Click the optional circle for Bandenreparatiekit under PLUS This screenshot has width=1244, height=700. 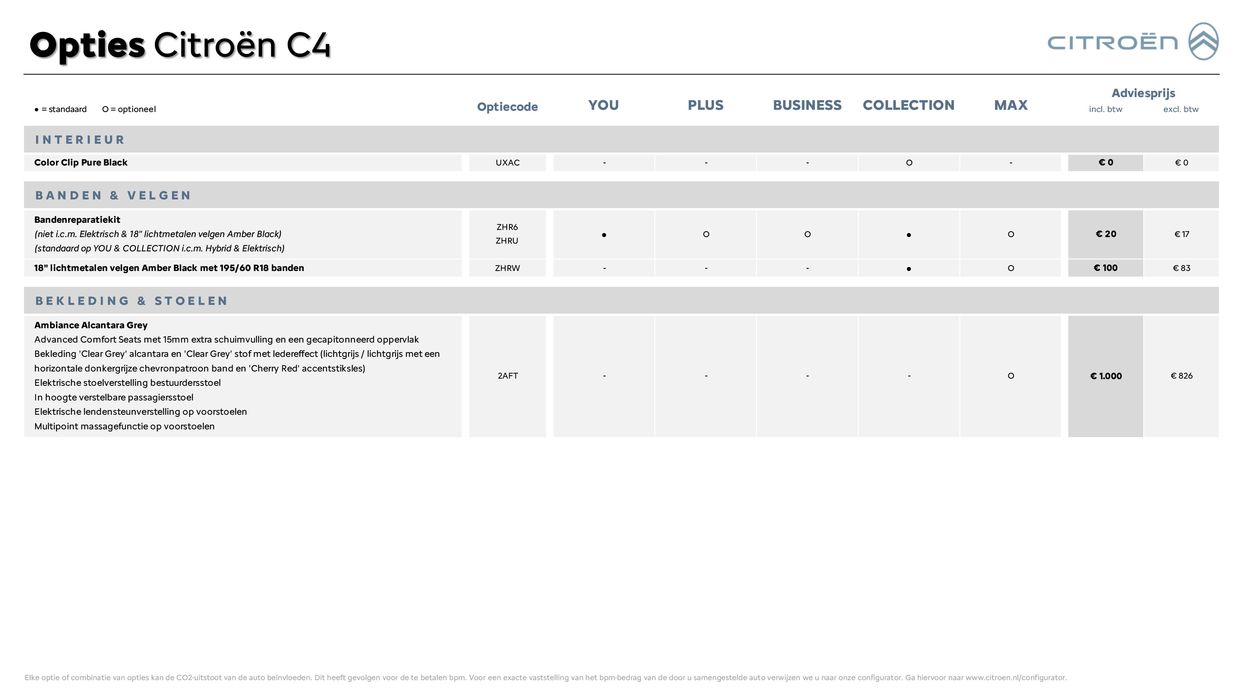click(706, 234)
